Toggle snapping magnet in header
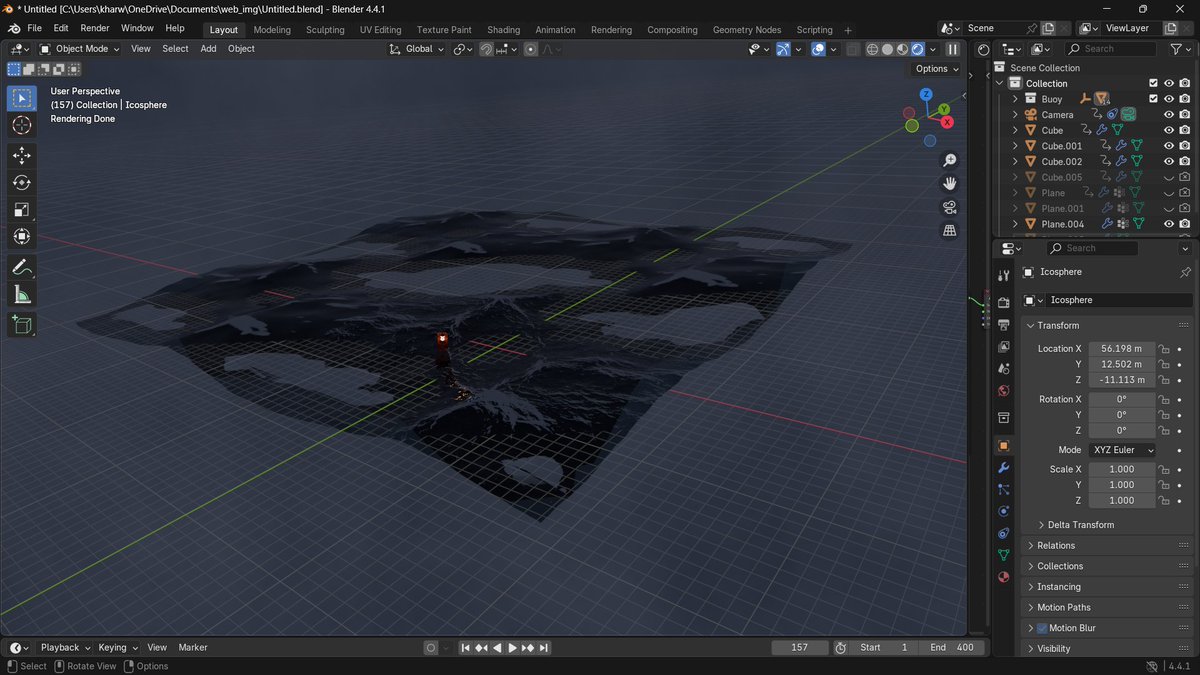Viewport: 1200px width, 675px height. pos(487,49)
